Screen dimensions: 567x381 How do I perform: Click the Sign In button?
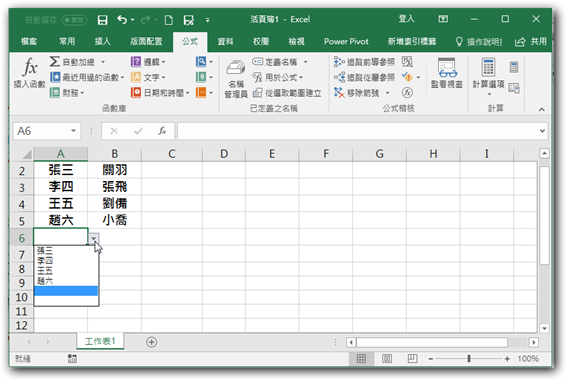[406, 19]
